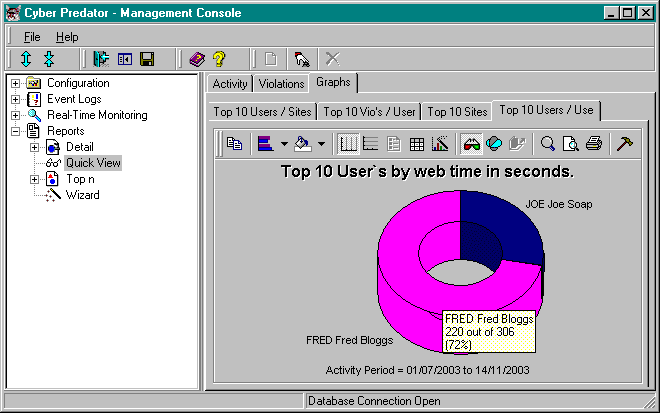
Task: Click the chart zoom magnifier icon
Action: click(x=548, y=144)
